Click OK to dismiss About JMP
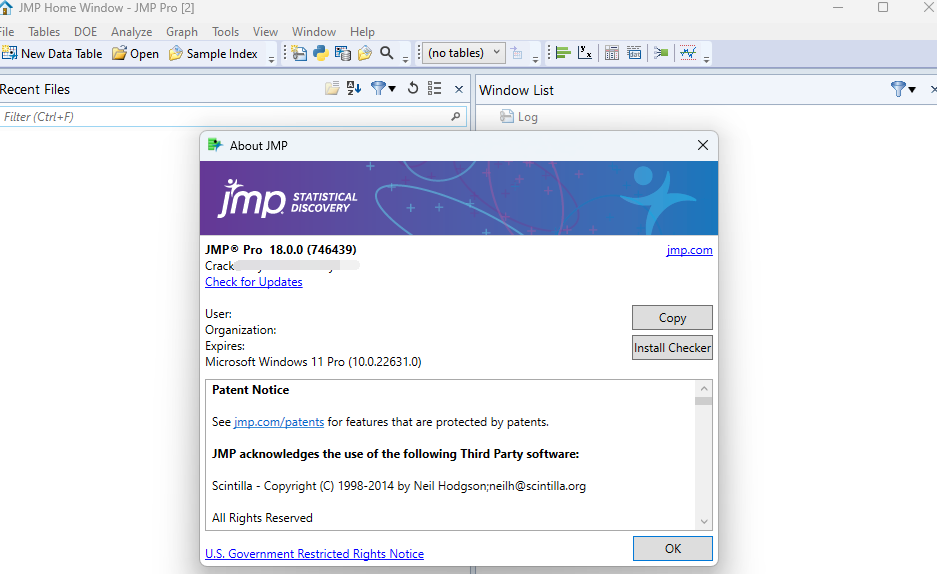The width and height of the screenshot is (937, 574). pyautogui.click(x=672, y=548)
